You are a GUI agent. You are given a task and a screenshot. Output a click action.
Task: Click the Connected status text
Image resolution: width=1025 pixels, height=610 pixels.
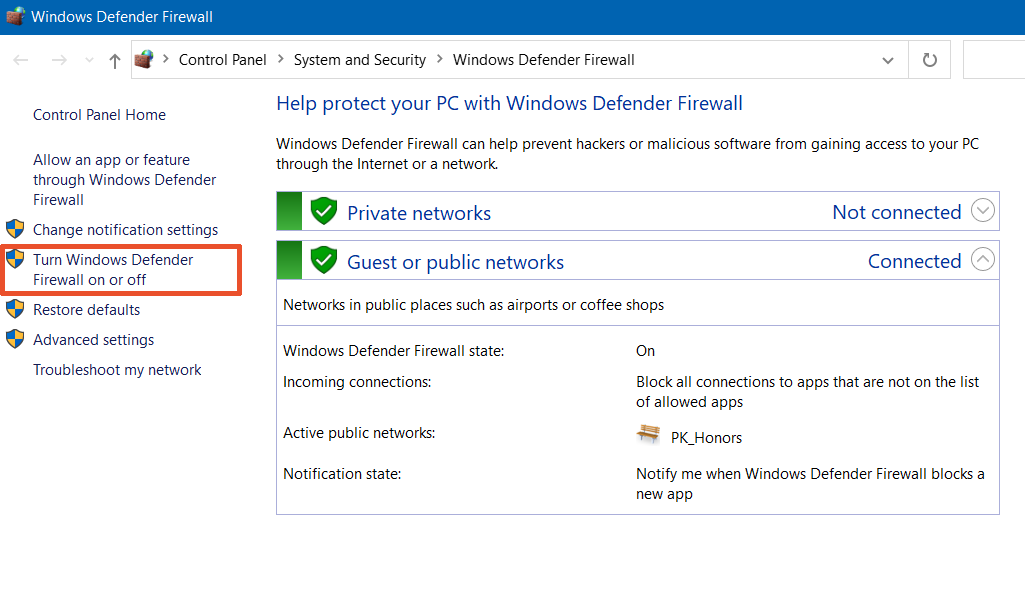point(915,262)
